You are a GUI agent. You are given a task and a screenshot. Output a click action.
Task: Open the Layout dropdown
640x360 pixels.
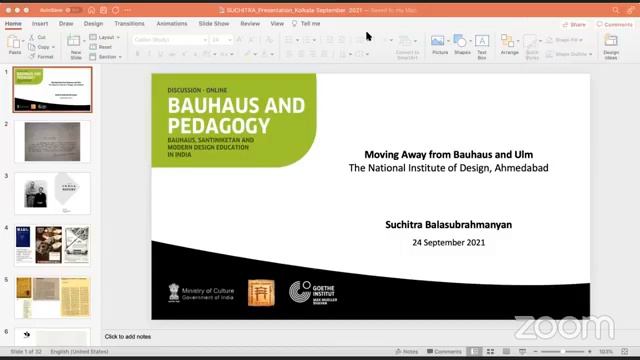[x=105, y=37]
